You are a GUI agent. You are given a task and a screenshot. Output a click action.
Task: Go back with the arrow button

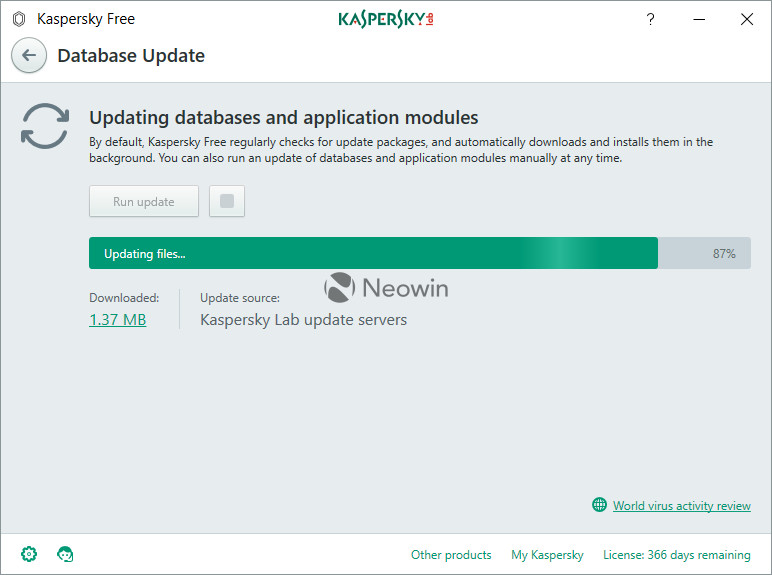point(29,55)
